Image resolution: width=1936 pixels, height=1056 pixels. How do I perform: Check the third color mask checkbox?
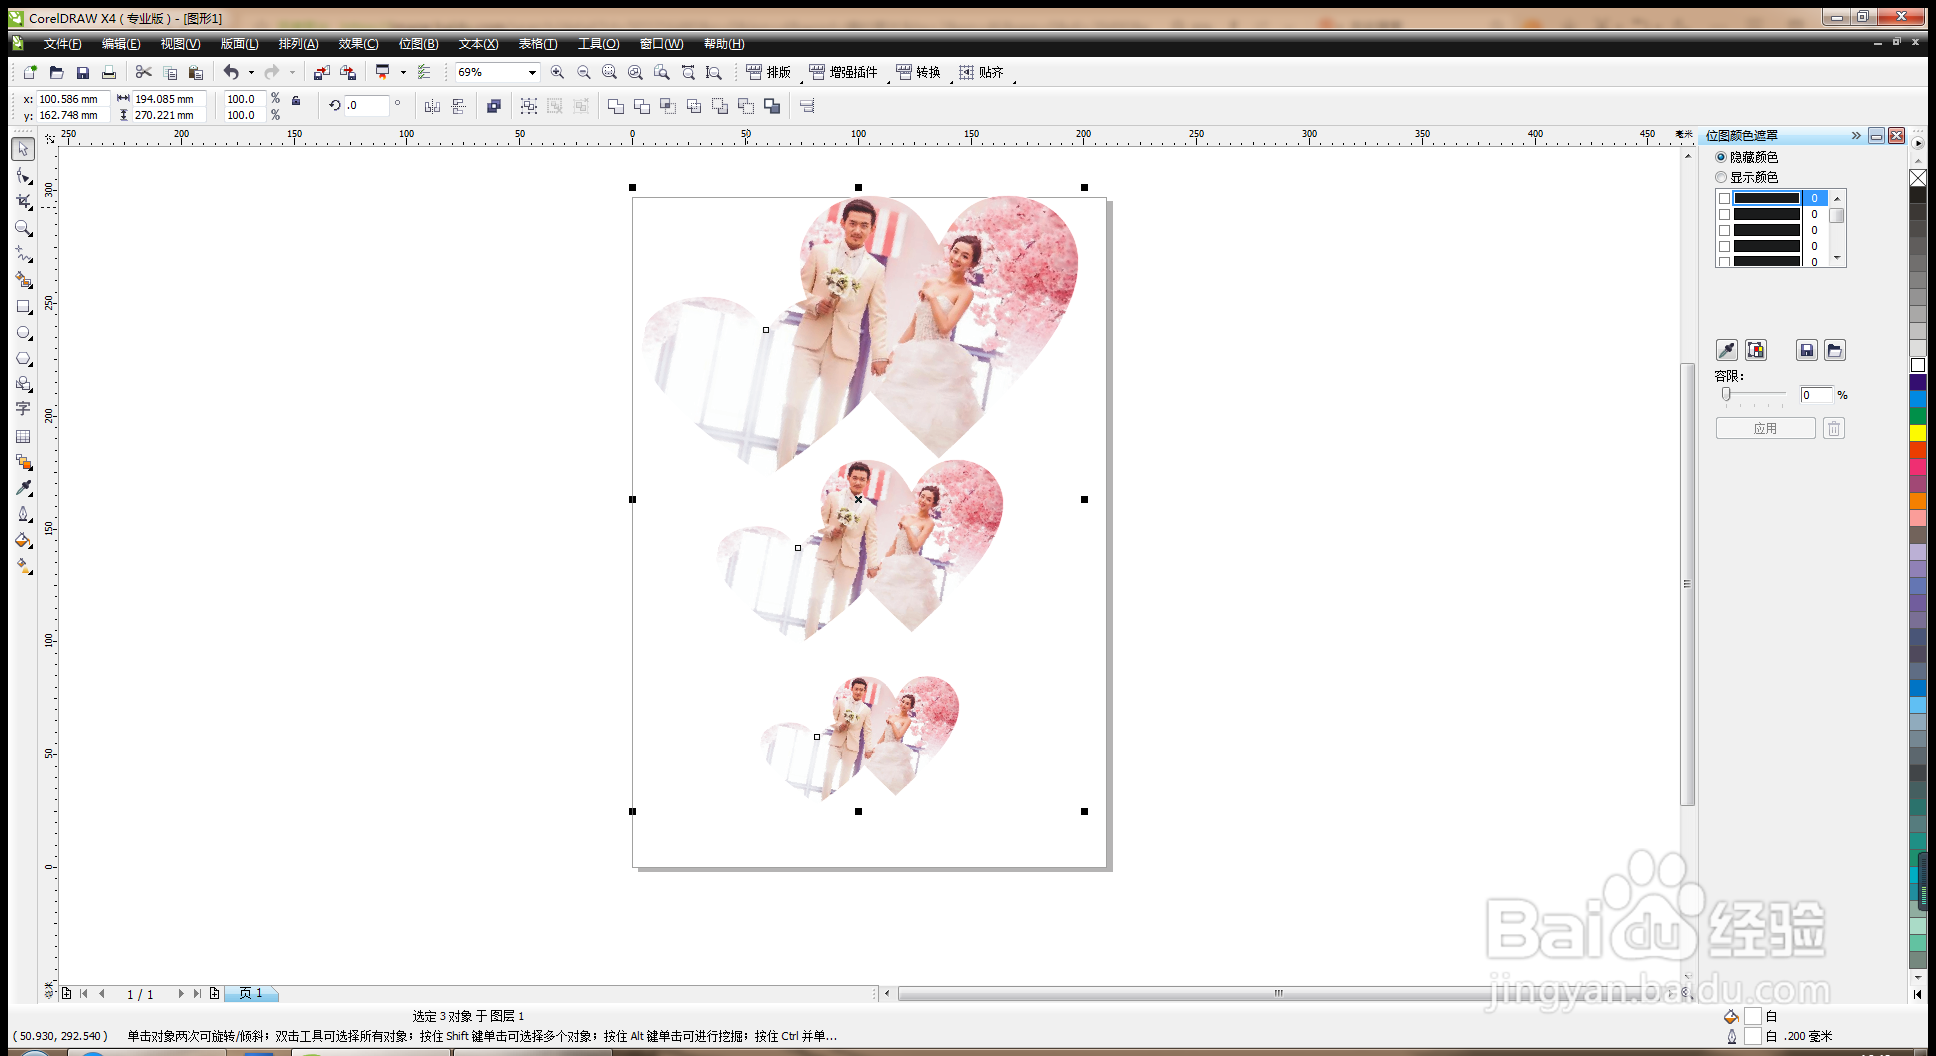[x=1725, y=230]
